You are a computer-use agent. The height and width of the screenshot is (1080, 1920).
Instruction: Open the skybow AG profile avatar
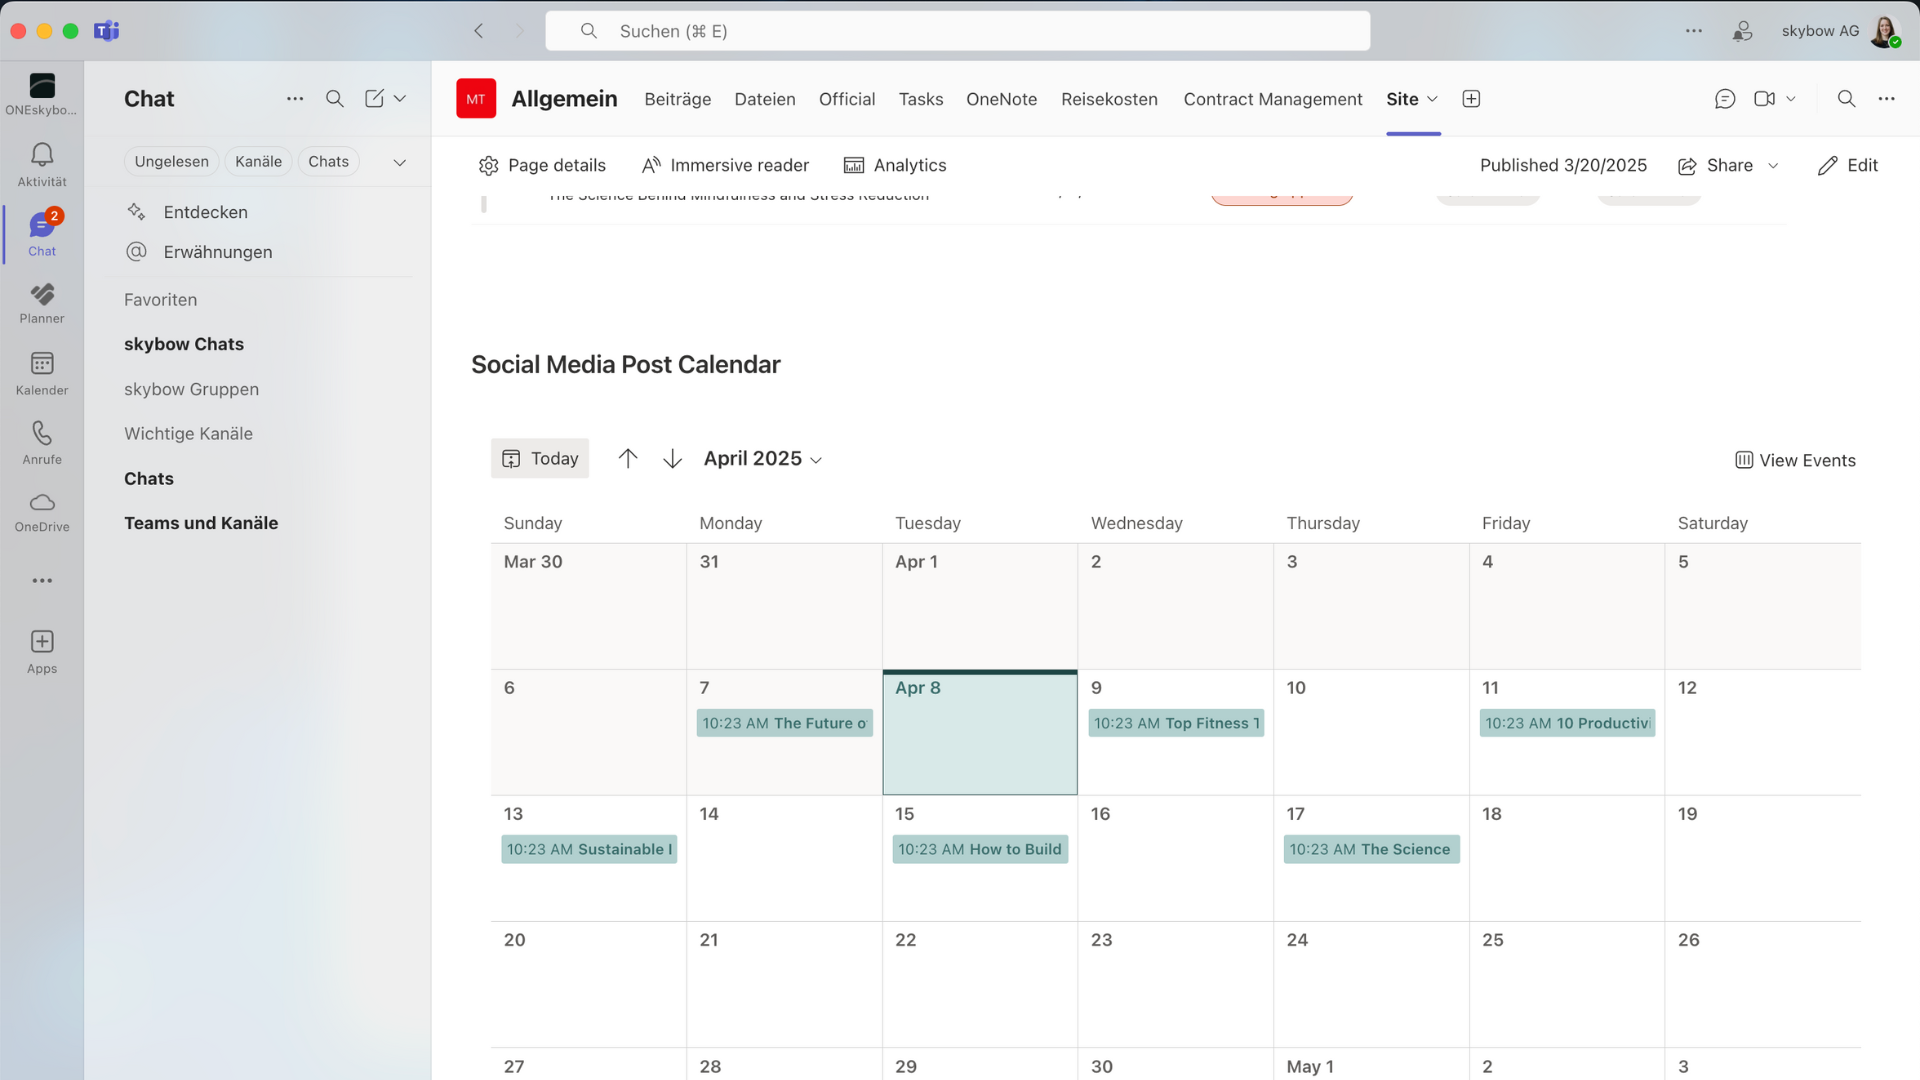pos(1885,31)
